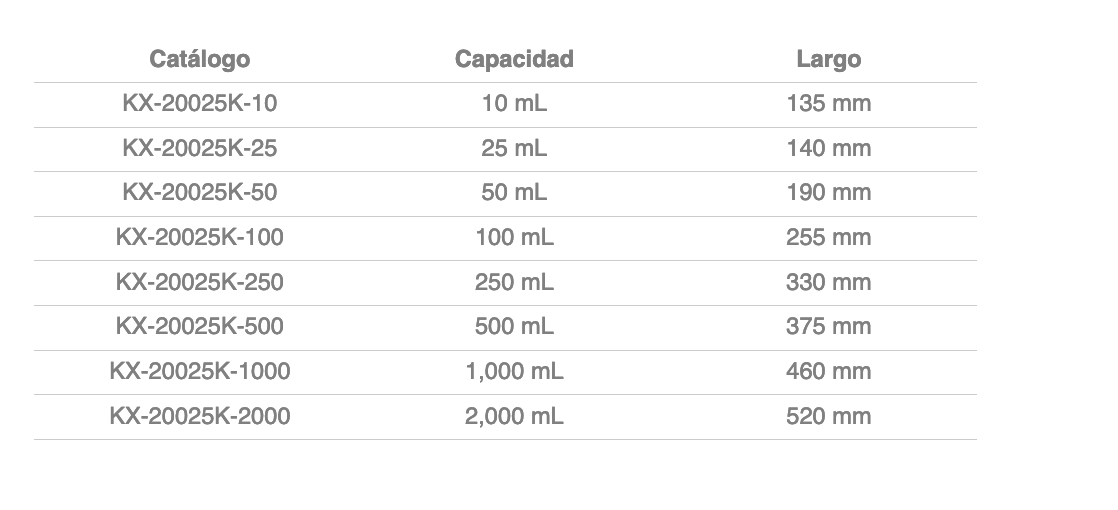Screen dimensions: 1118x510
Task: Select the 190 mm length value
Action: 828,192
